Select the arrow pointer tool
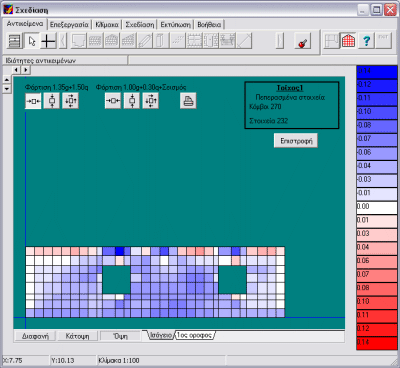 coord(32,41)
